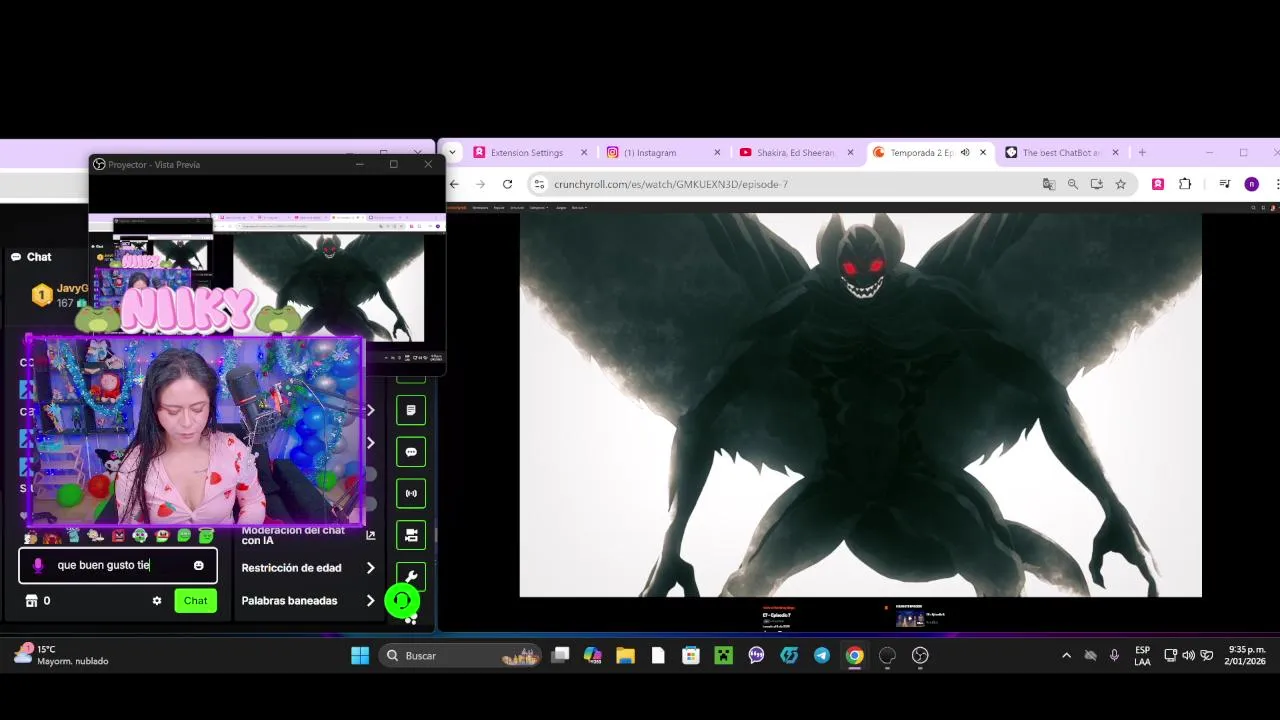Open the Microsoft Store taskbar icon
1280x720 pixels.
click(691, 656)
